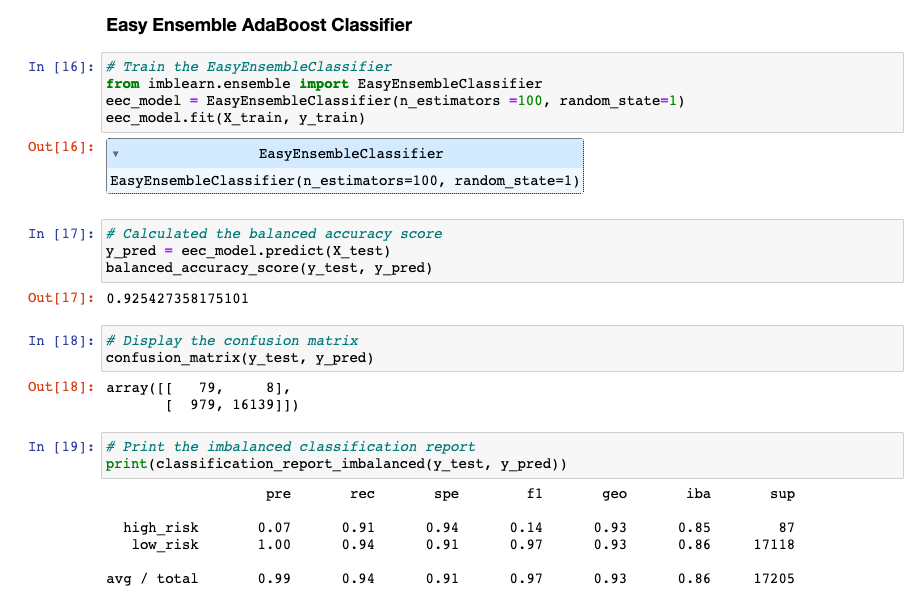Click the print(classification_report_imbalanced line
Viewport: 913px width, 607px height.
click(336, 464)
